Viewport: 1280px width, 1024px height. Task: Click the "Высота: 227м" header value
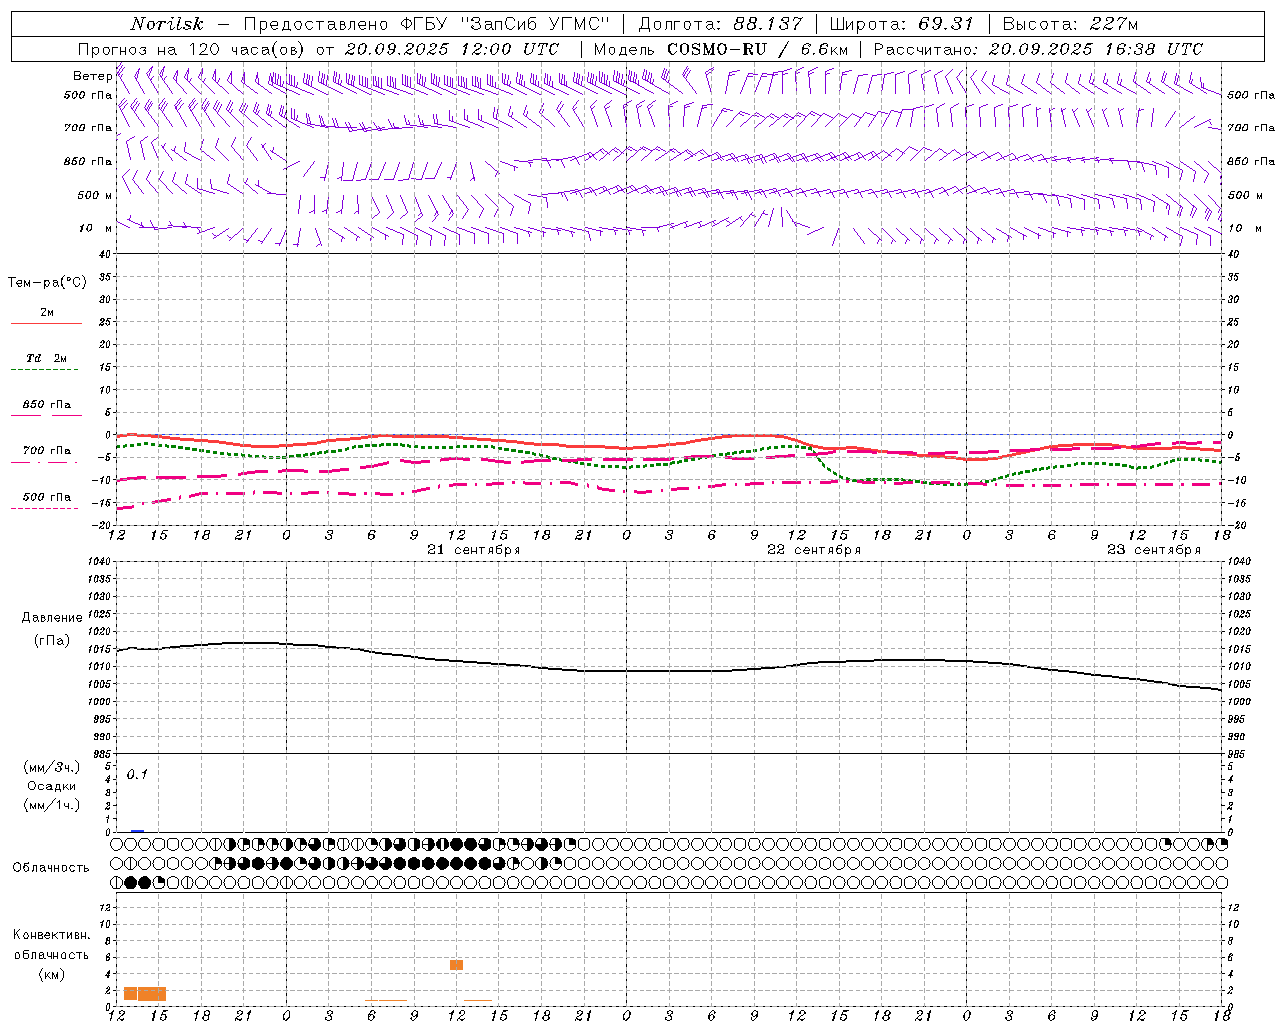point(1070,24)
